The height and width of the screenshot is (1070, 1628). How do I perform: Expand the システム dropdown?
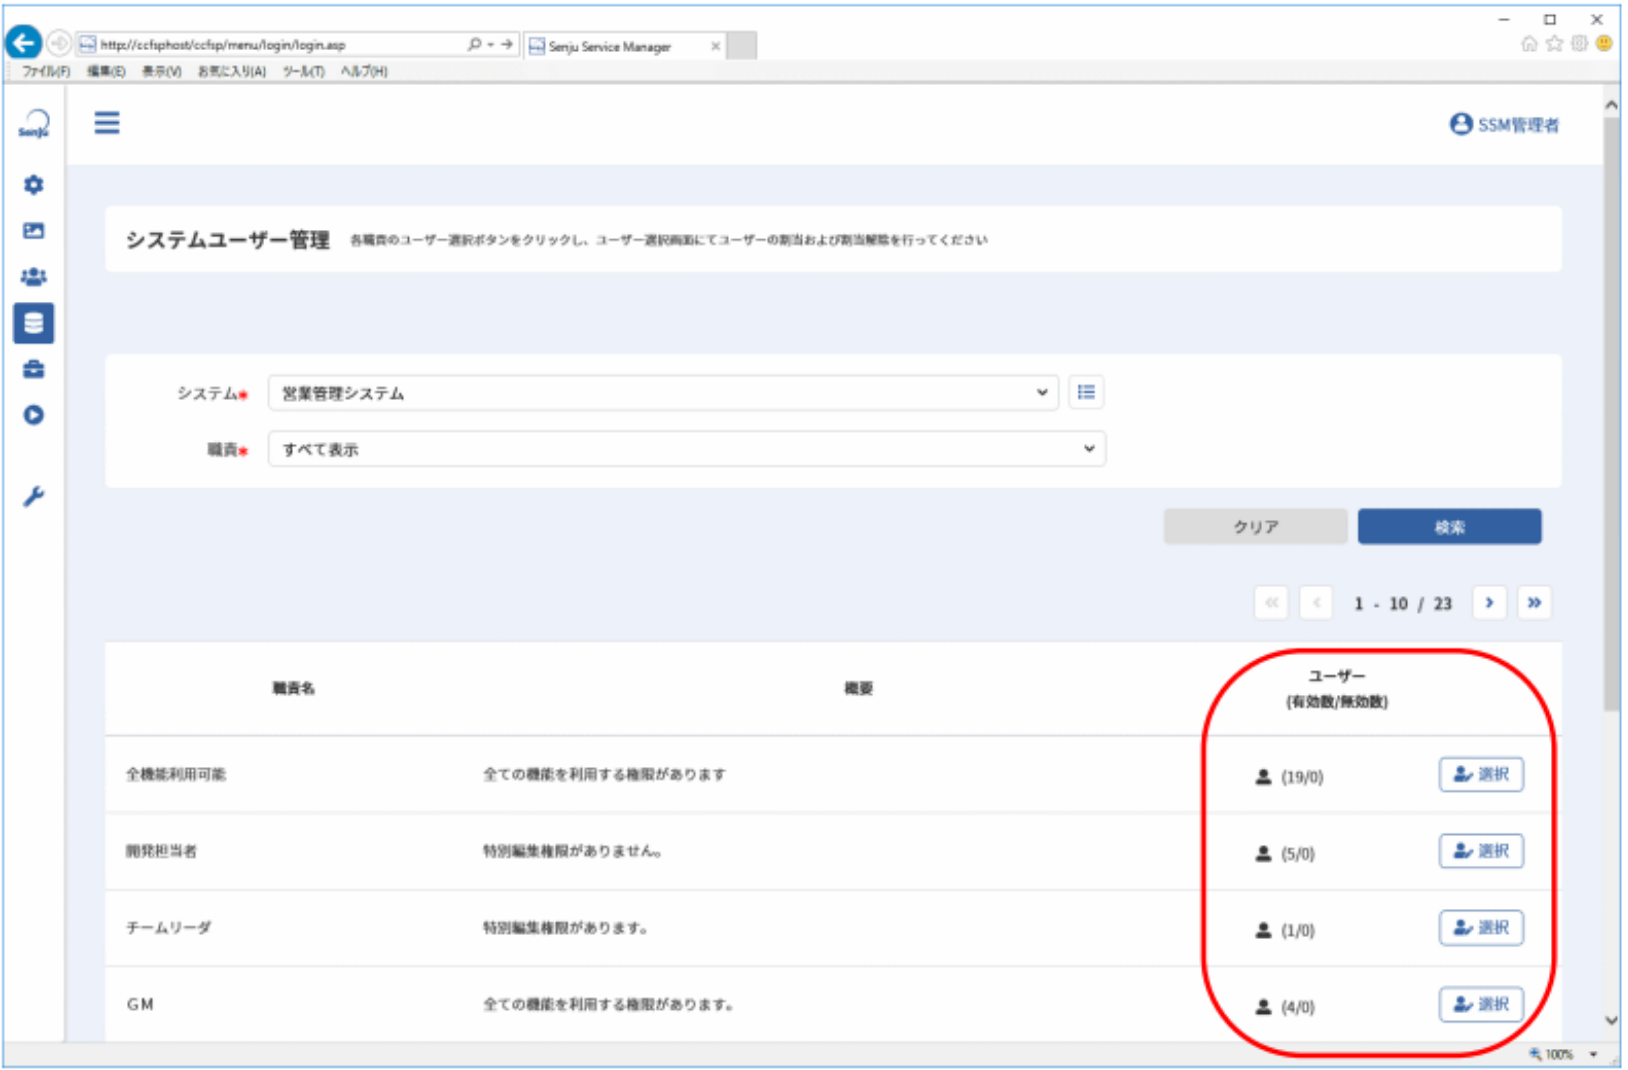point(663,393)
